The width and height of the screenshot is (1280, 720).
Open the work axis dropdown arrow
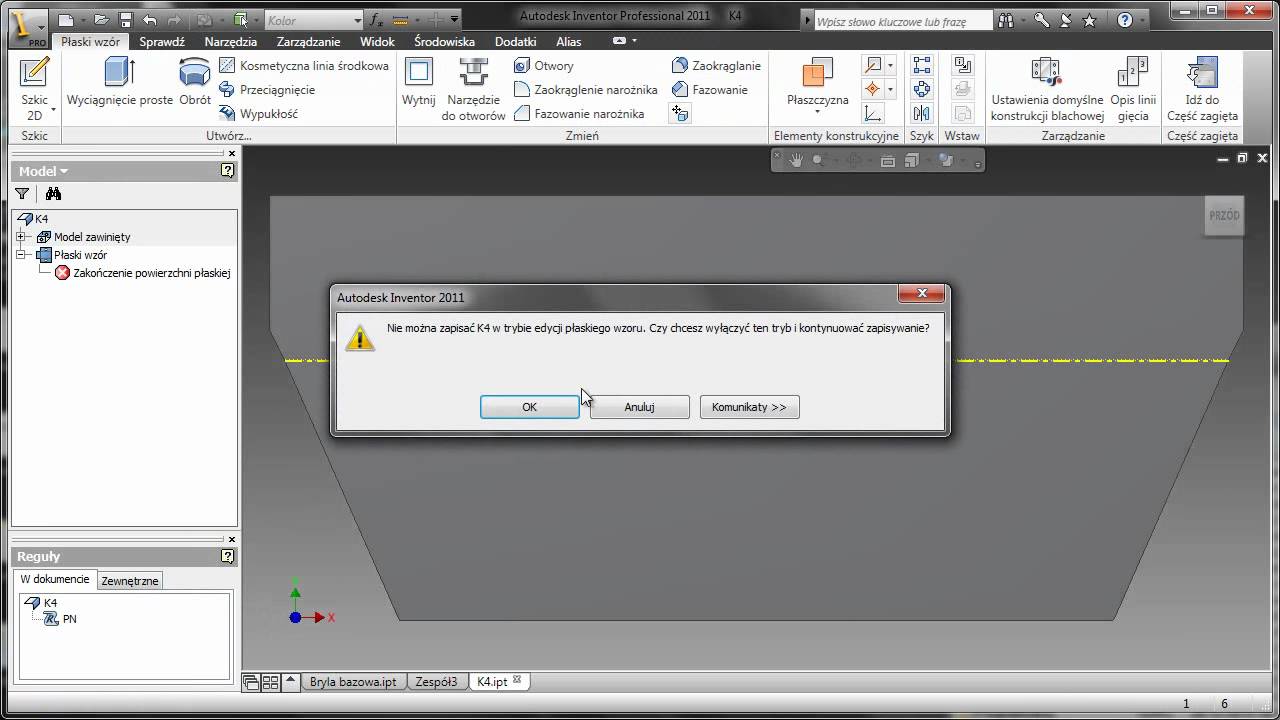pyautogui.click(x=890, y=66)
